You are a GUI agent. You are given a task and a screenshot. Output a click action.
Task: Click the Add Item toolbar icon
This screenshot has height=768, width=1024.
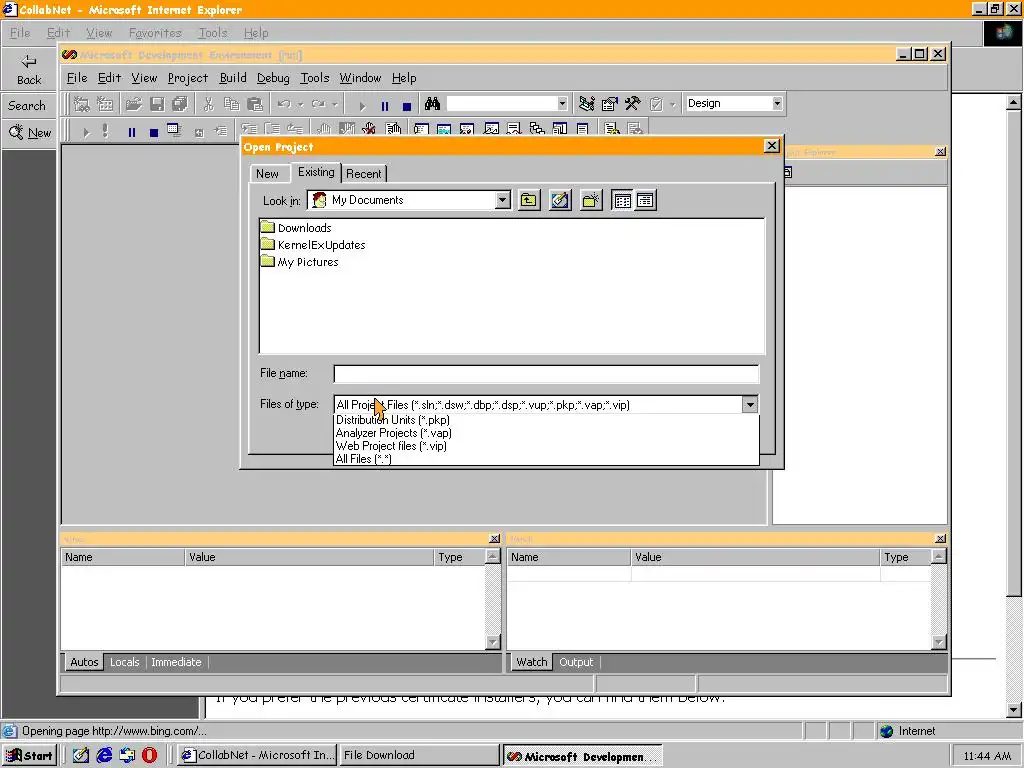(x=104, y=104)
